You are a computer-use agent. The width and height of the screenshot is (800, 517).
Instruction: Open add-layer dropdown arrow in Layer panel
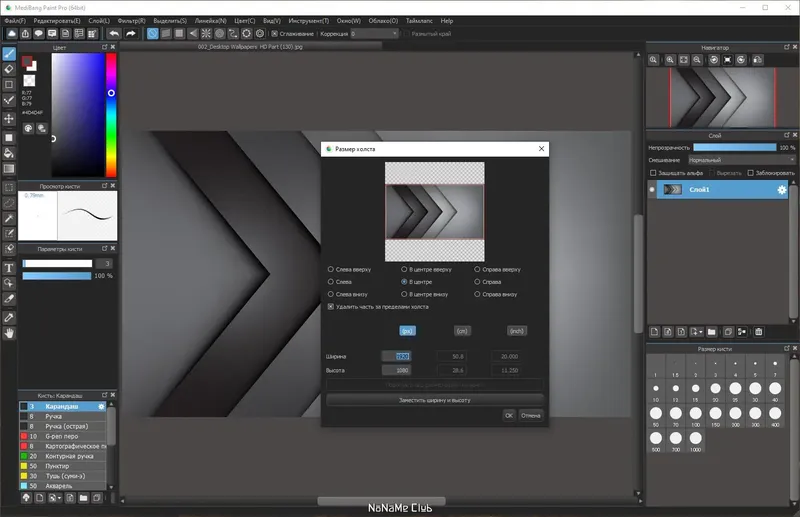pyautogui.click(x=701, y=332)
